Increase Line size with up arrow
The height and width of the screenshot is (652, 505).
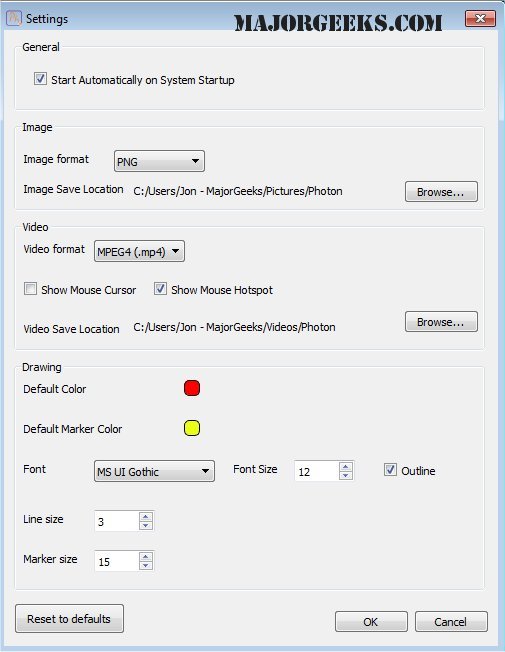point(146,517)
